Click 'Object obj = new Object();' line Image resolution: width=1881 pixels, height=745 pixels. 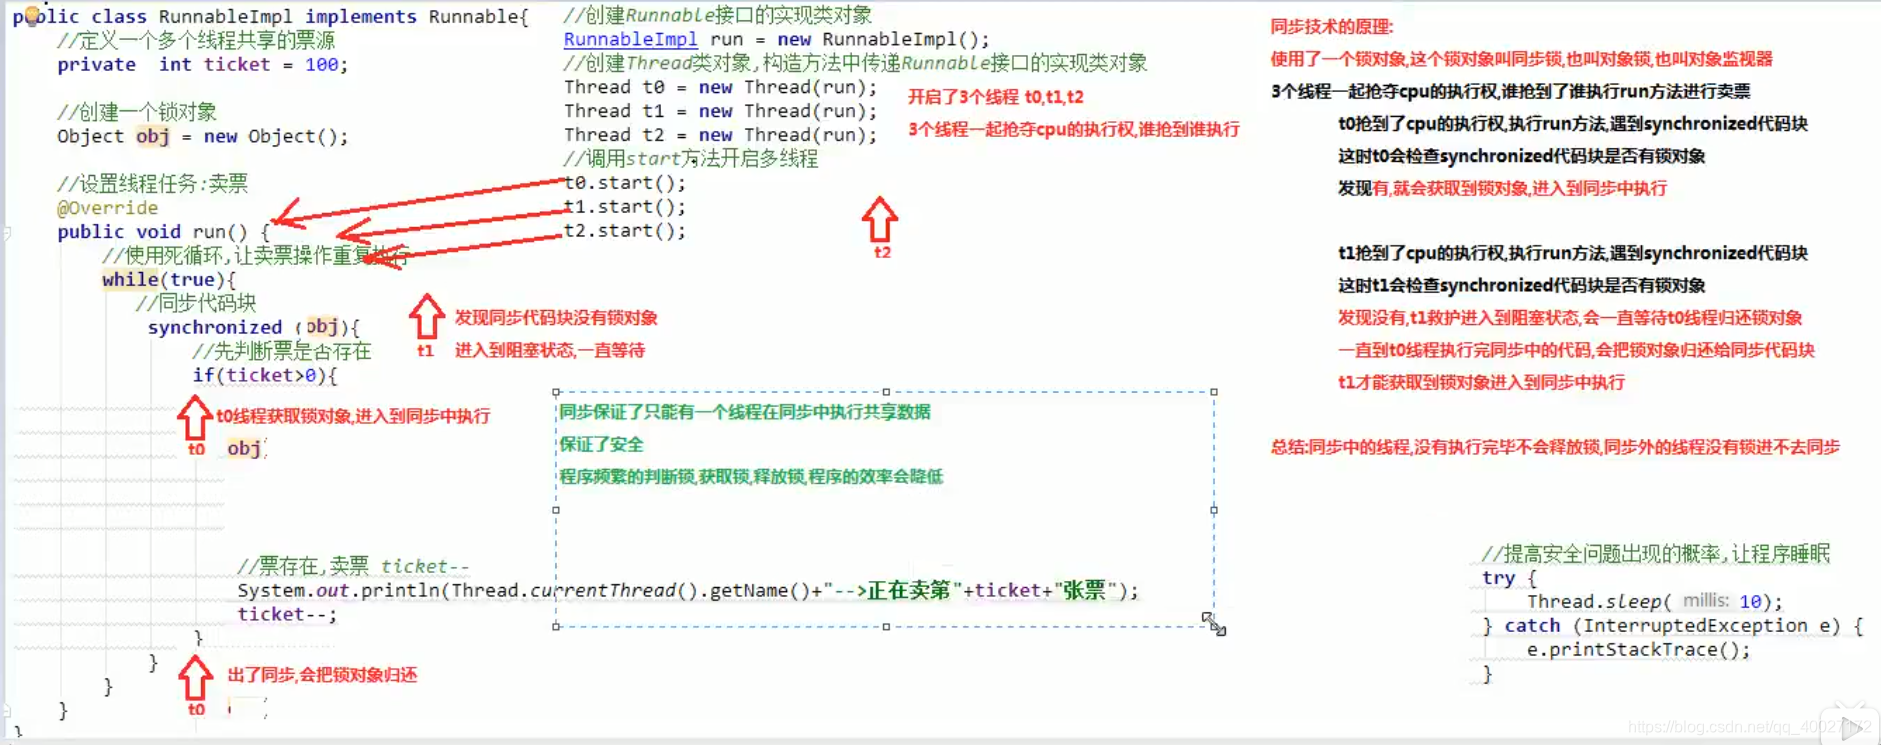(202, 136)
